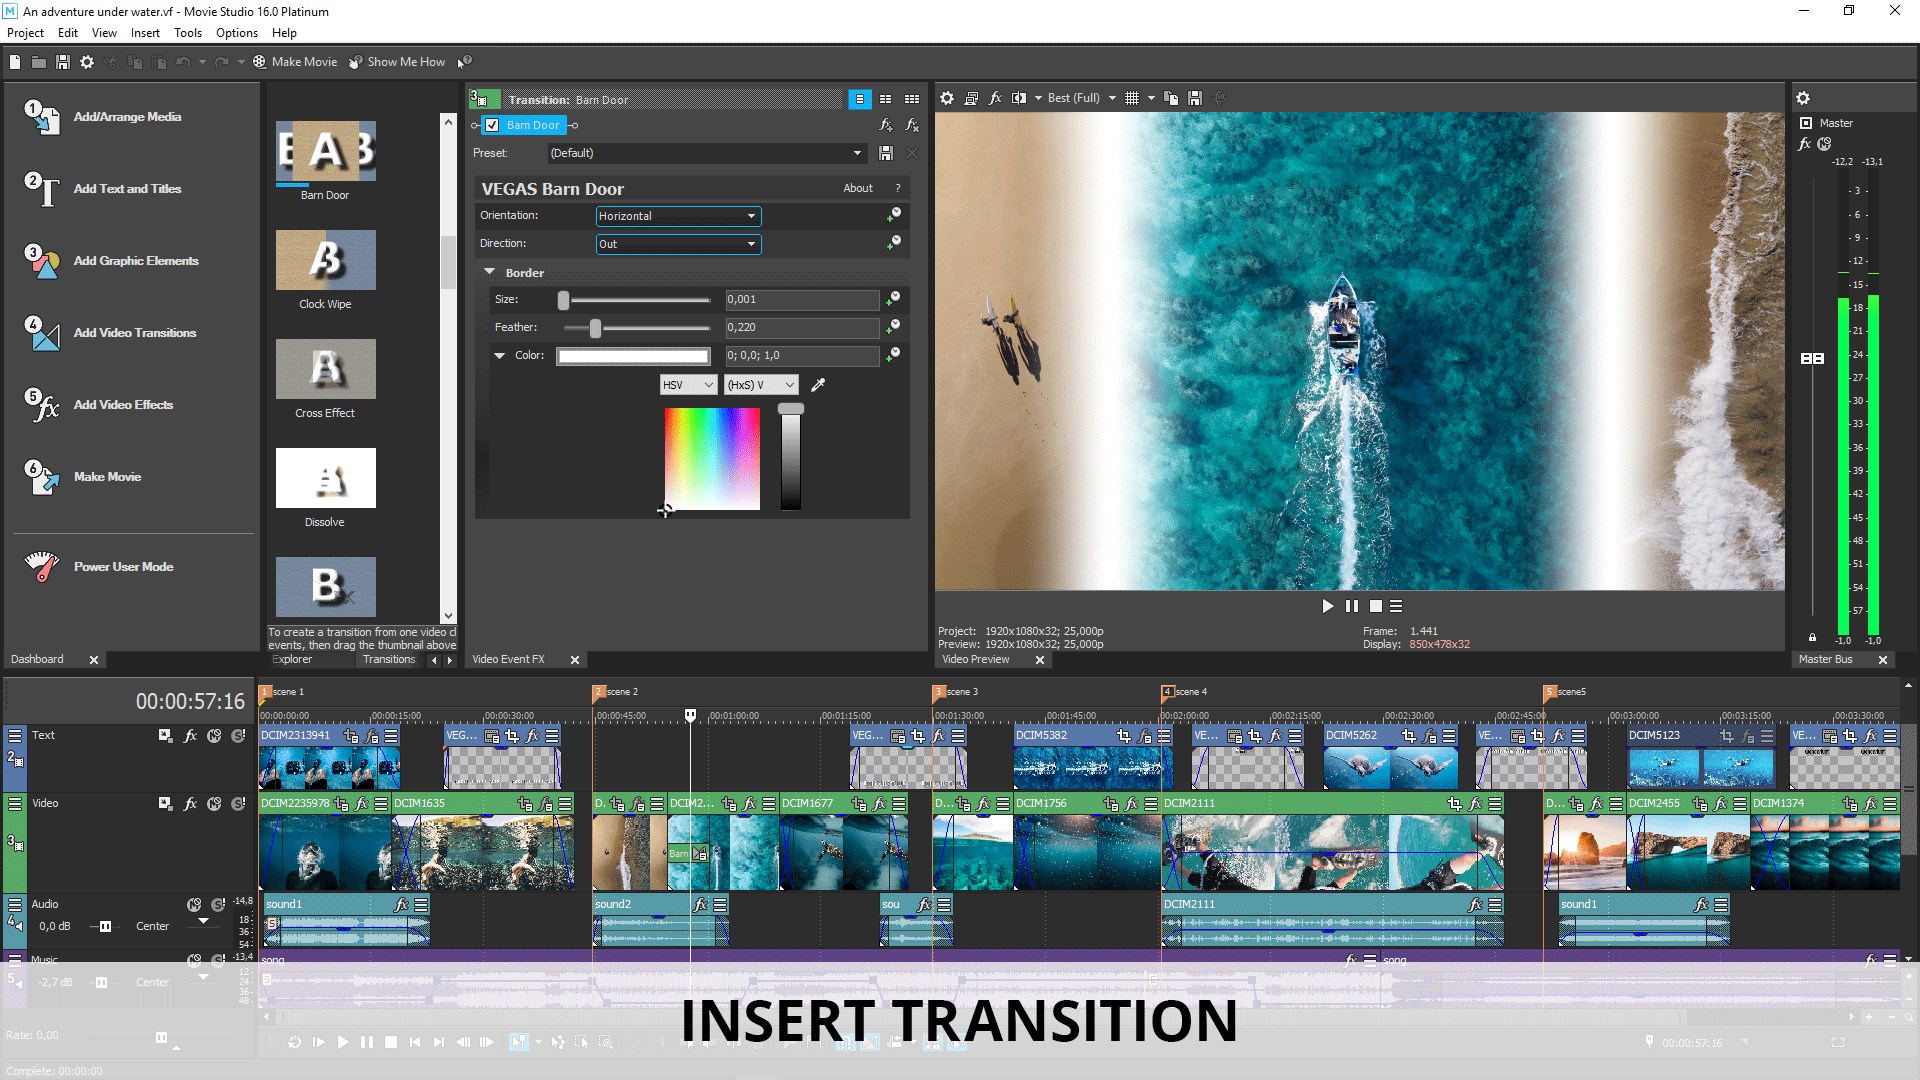Solo the Video track
Viewport: 1920px width, 1080px height.
[238, 804]
